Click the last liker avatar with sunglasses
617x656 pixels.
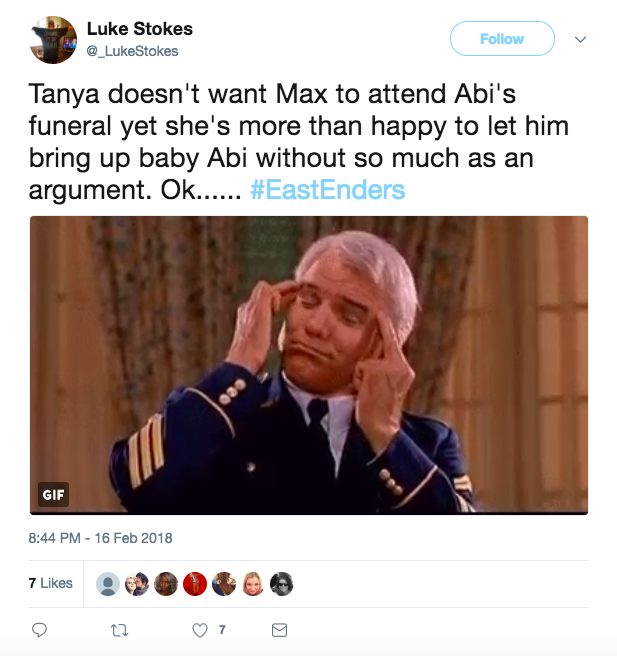click(x=282, y=584)
